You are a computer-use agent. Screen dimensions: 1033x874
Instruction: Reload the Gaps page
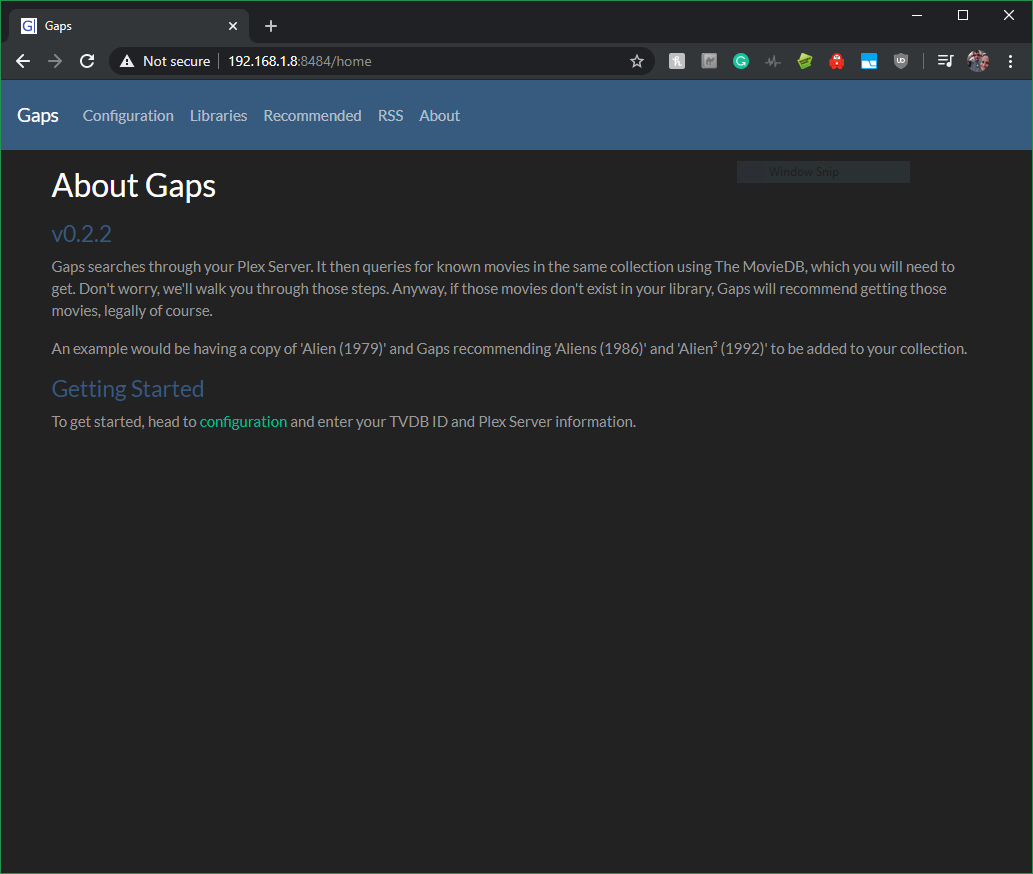tap(87, 61)
